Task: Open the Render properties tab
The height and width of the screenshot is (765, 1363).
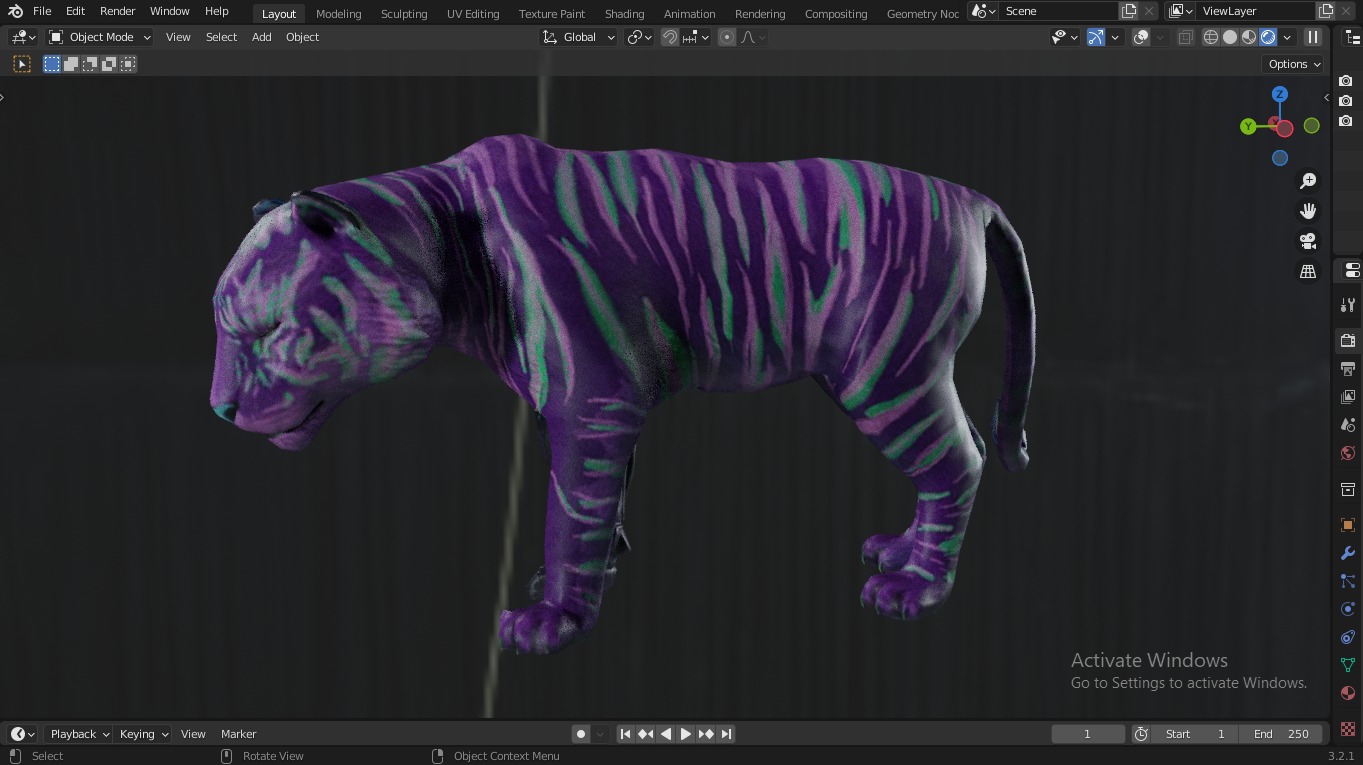Action: tap(1348, 341)
